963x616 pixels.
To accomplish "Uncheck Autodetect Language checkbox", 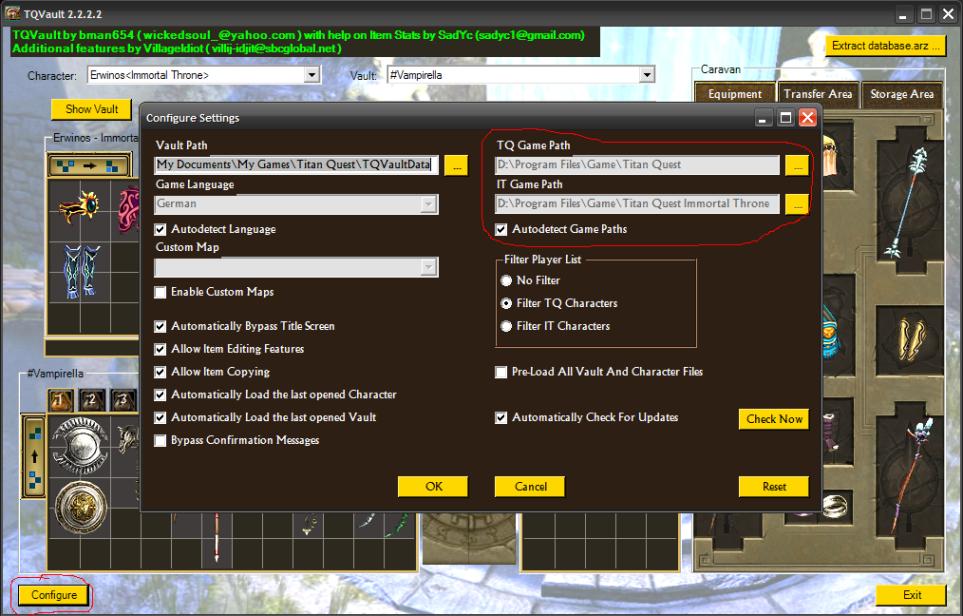I will (161, 230).
